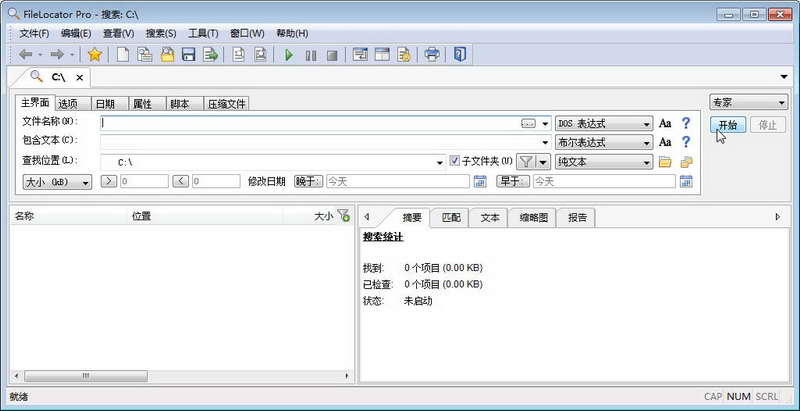
Task: Switch to the 报告 results tab
Action: tap(577, 218)
